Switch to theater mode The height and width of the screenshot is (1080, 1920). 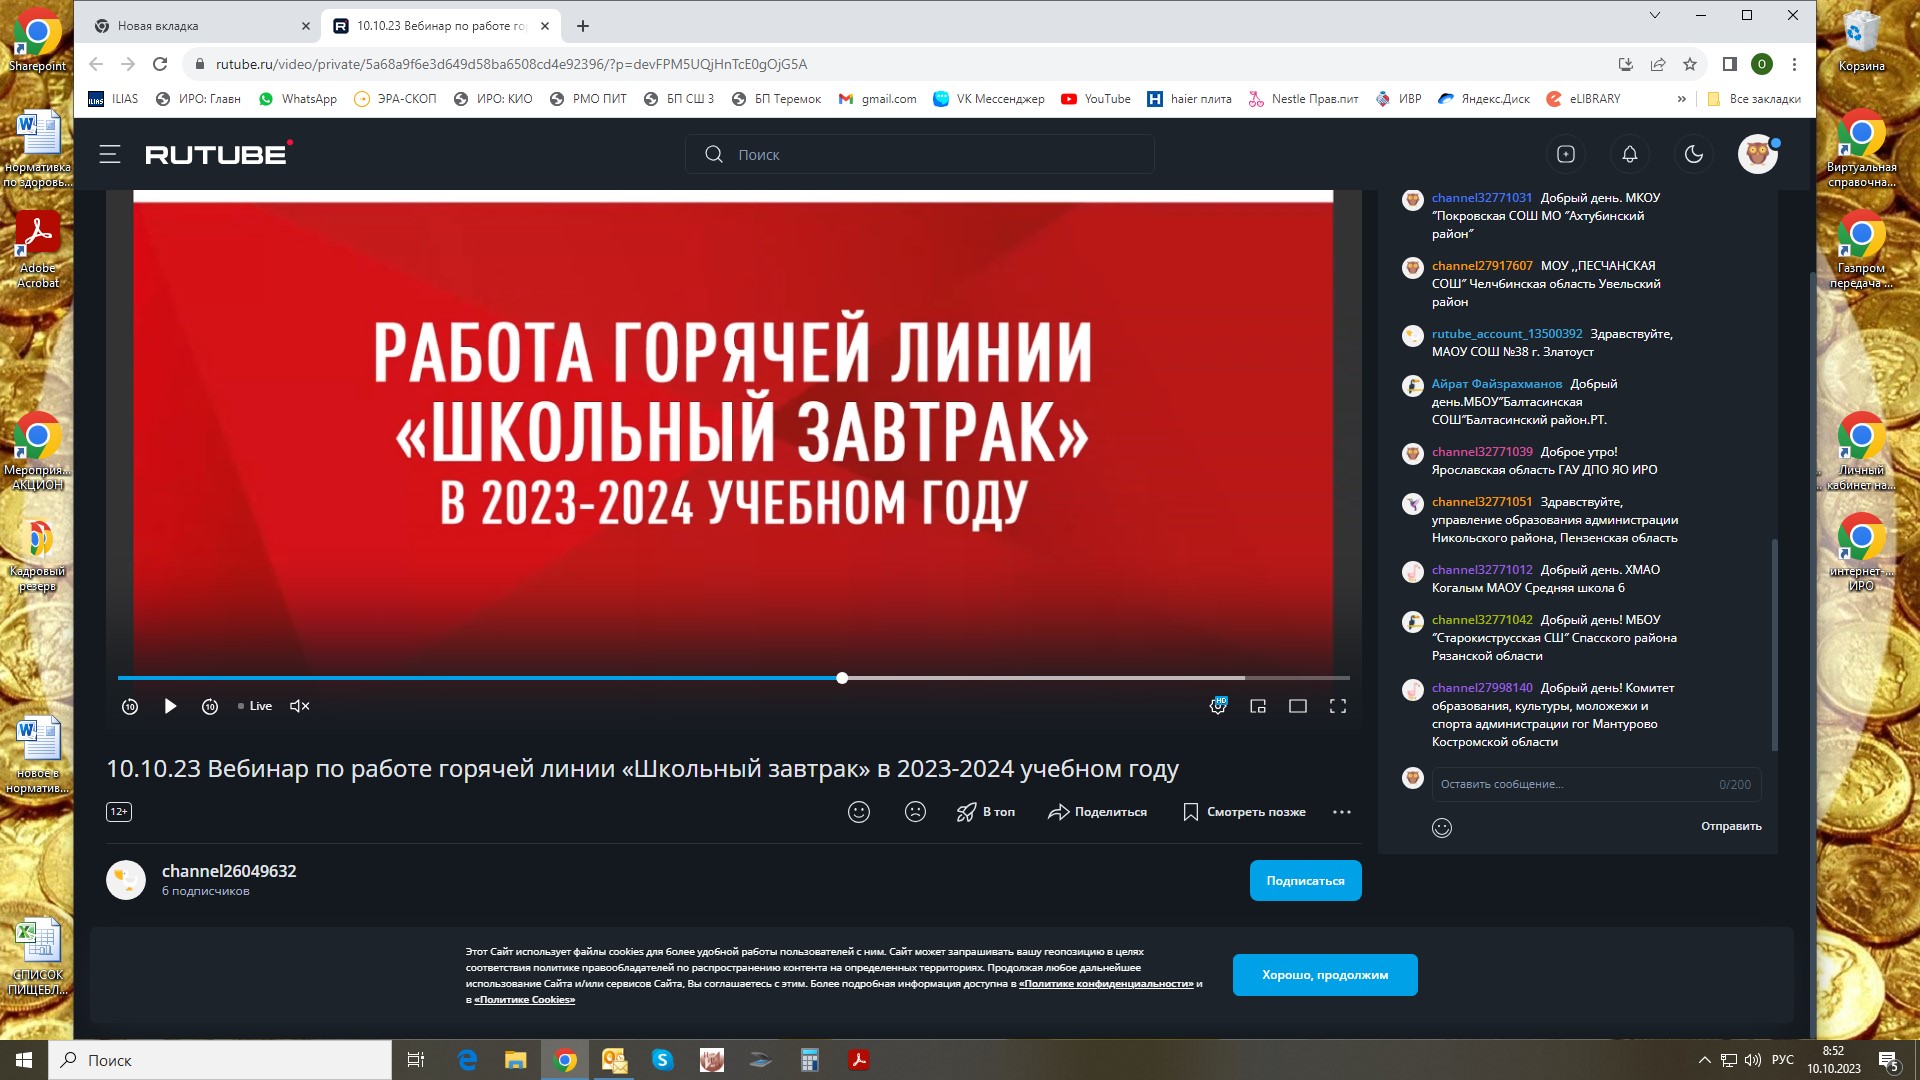(x=1298, y=706)
